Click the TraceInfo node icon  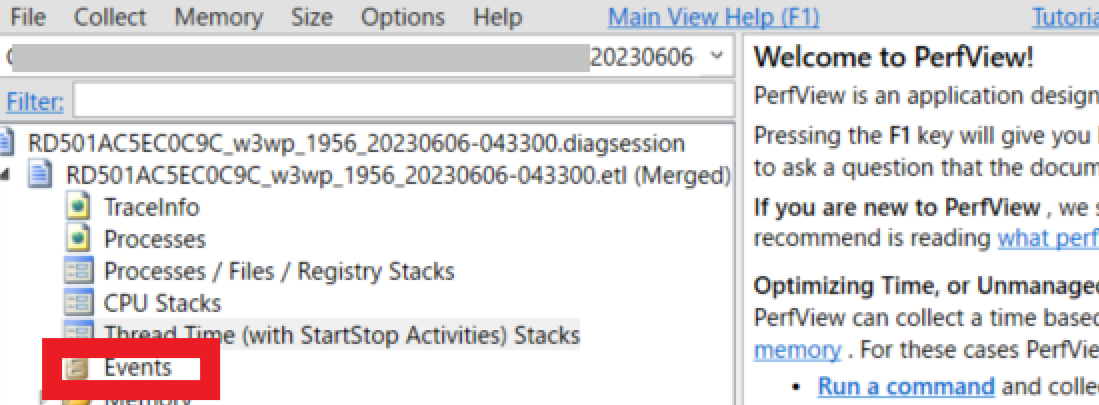[78, 208]
